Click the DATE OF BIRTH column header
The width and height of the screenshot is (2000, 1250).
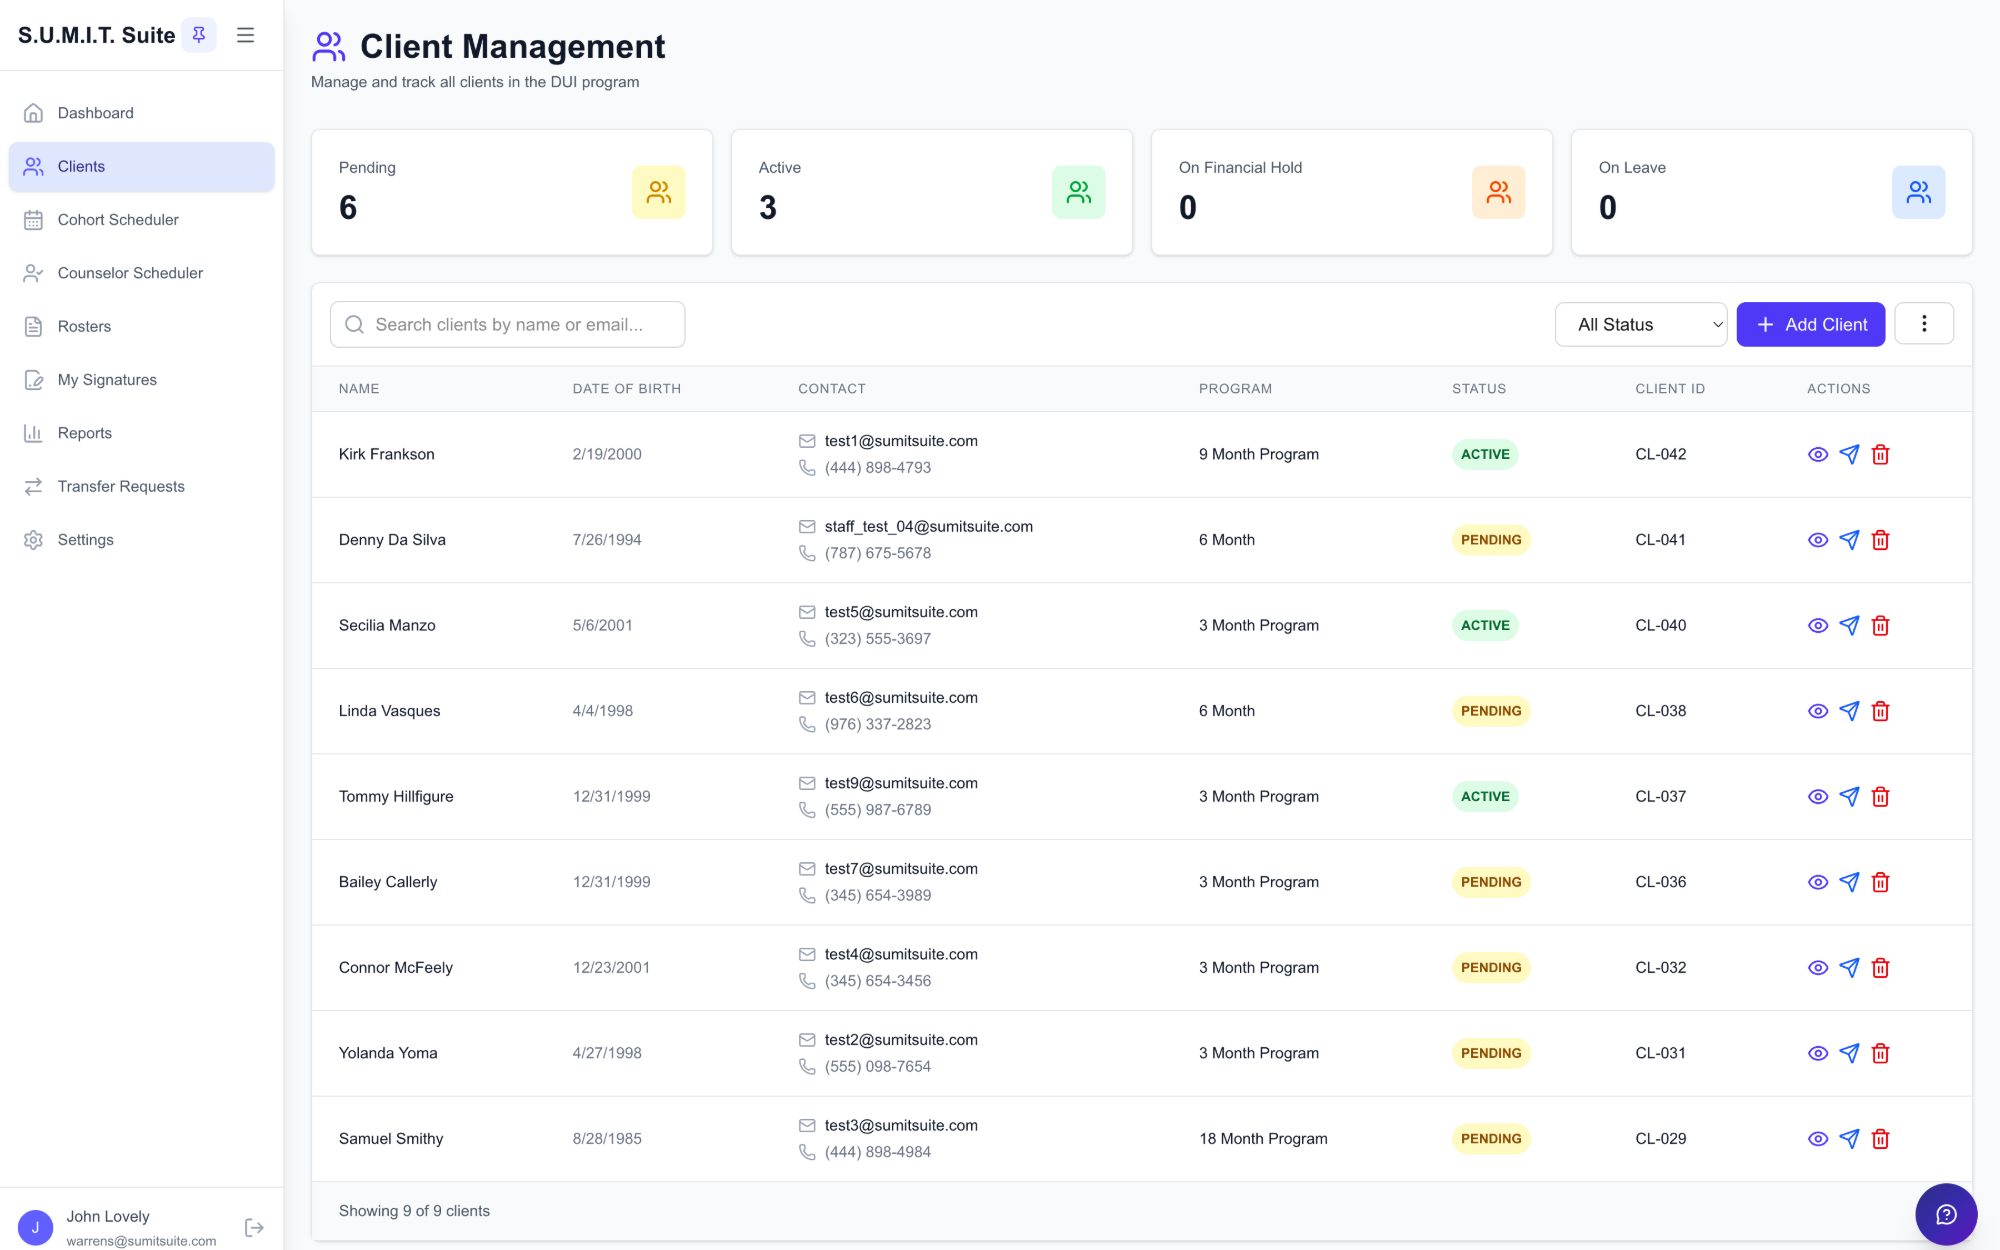click(x=627, y=389)
